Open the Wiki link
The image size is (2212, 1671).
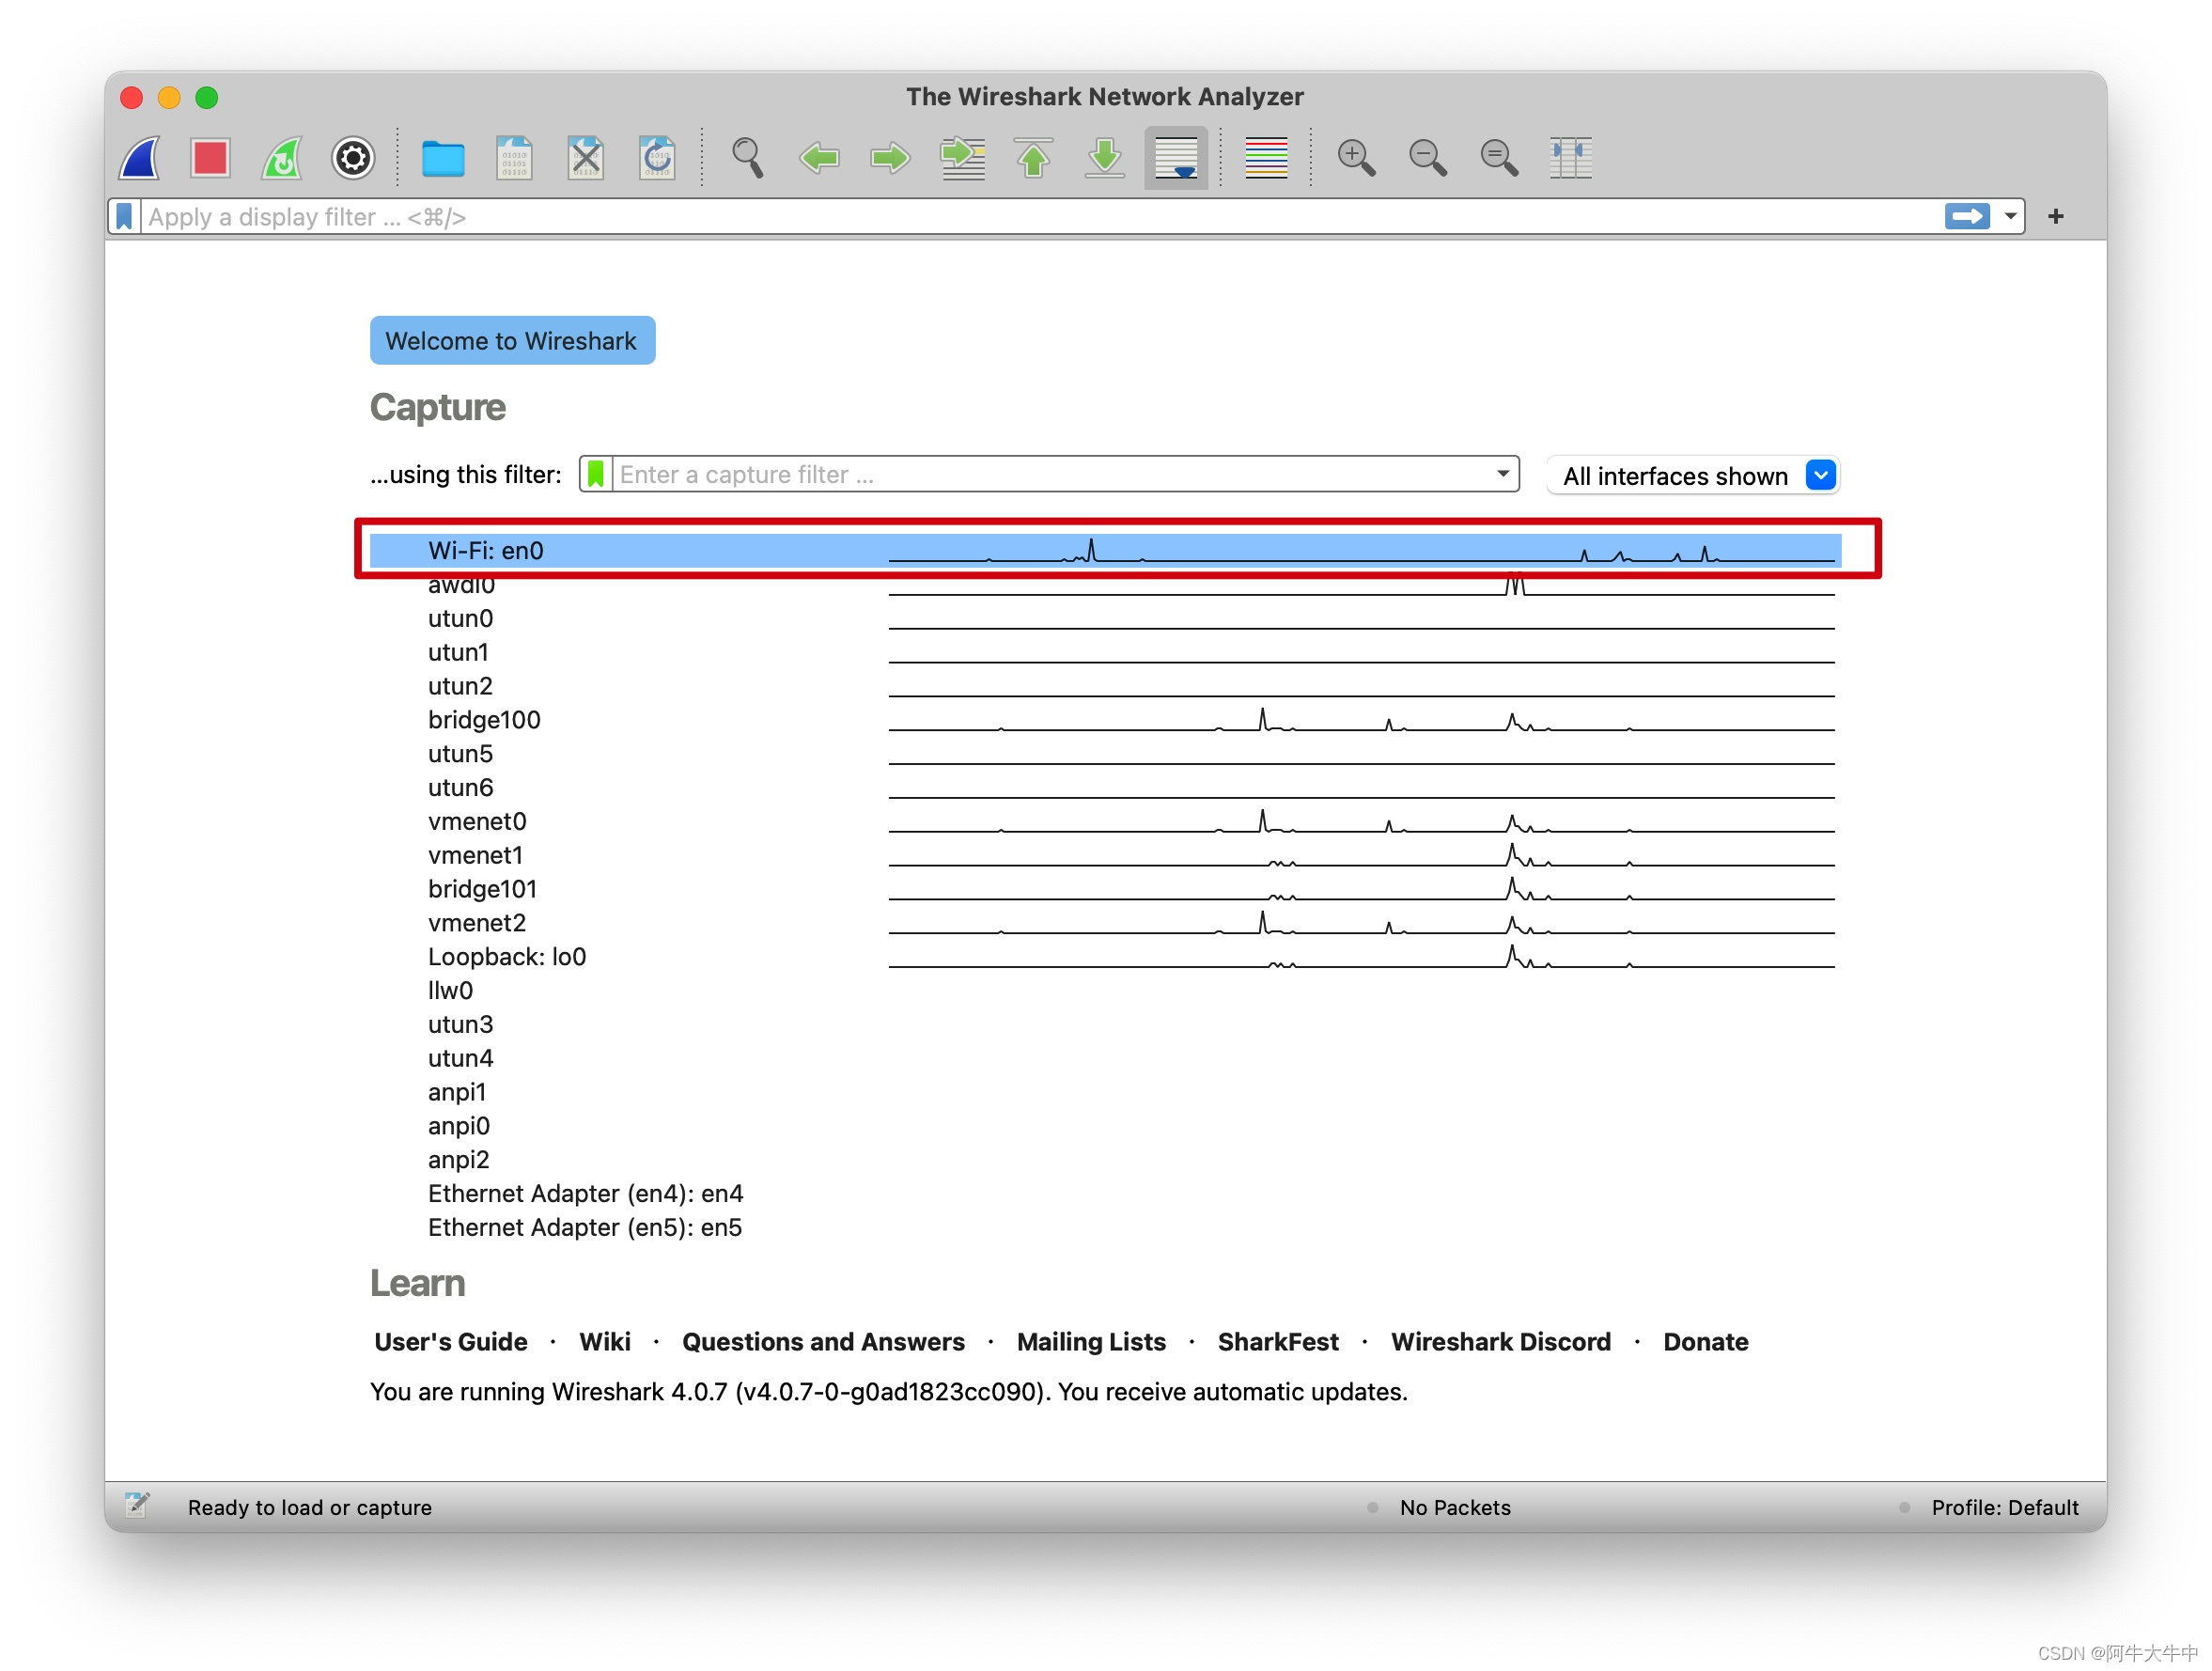tap(605, 1343)
